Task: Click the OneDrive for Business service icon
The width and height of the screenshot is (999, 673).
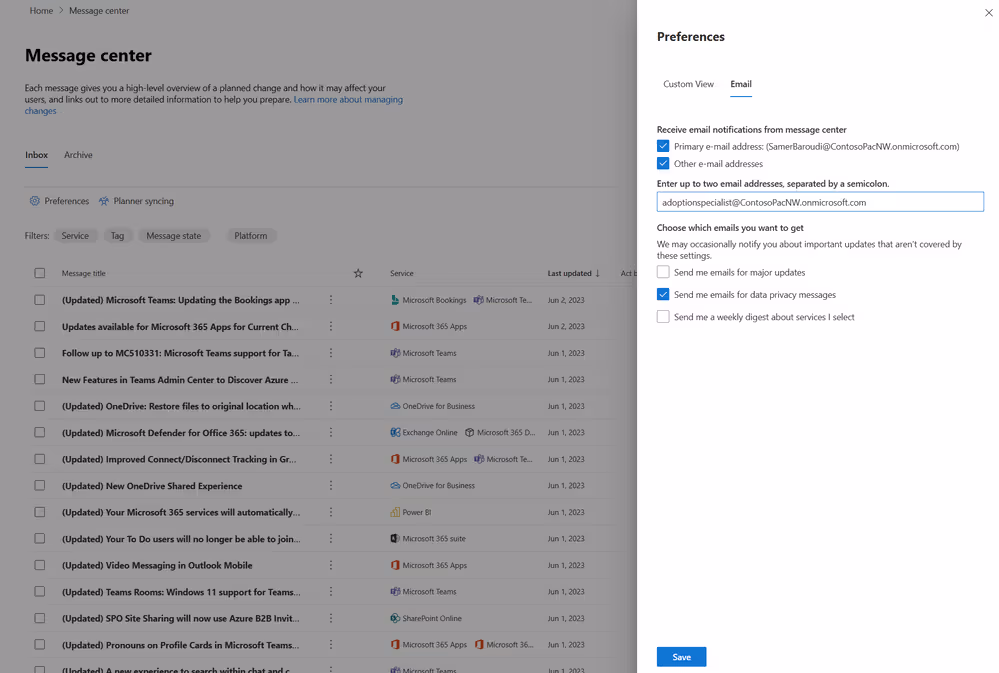Action: (x=397, y=406)
